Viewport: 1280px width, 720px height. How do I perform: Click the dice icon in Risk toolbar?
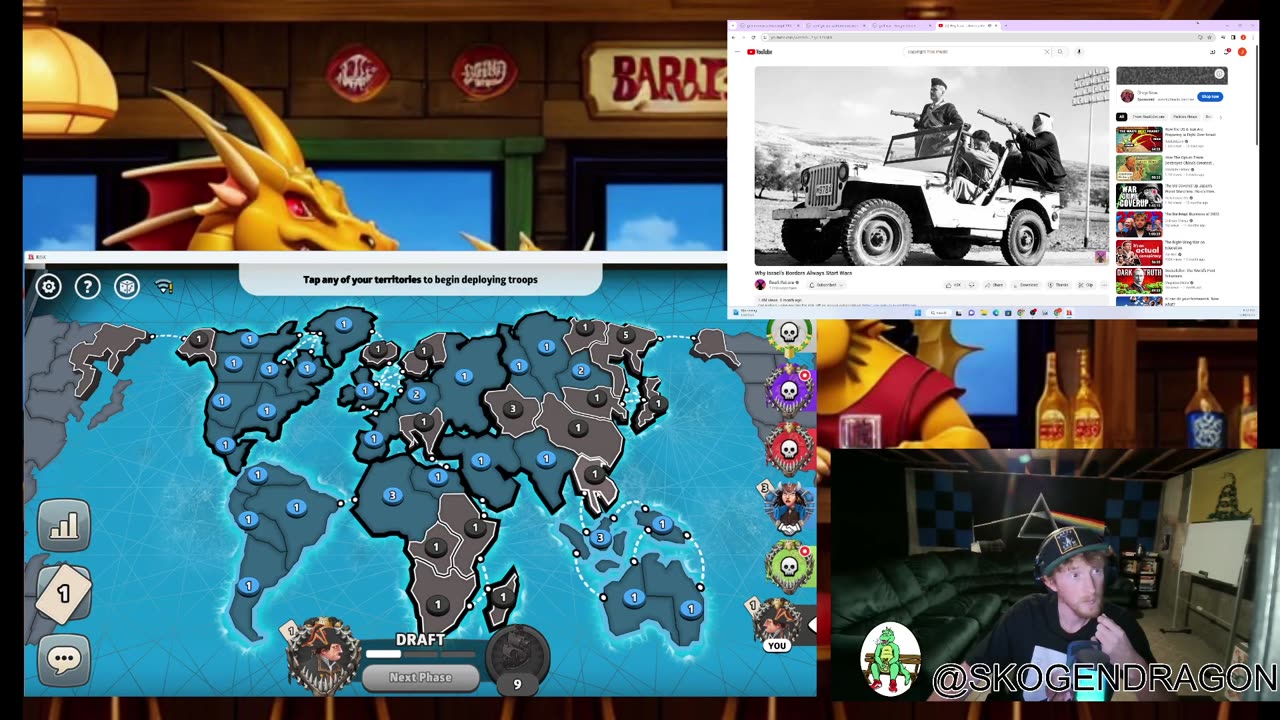(x=127, y=287)
